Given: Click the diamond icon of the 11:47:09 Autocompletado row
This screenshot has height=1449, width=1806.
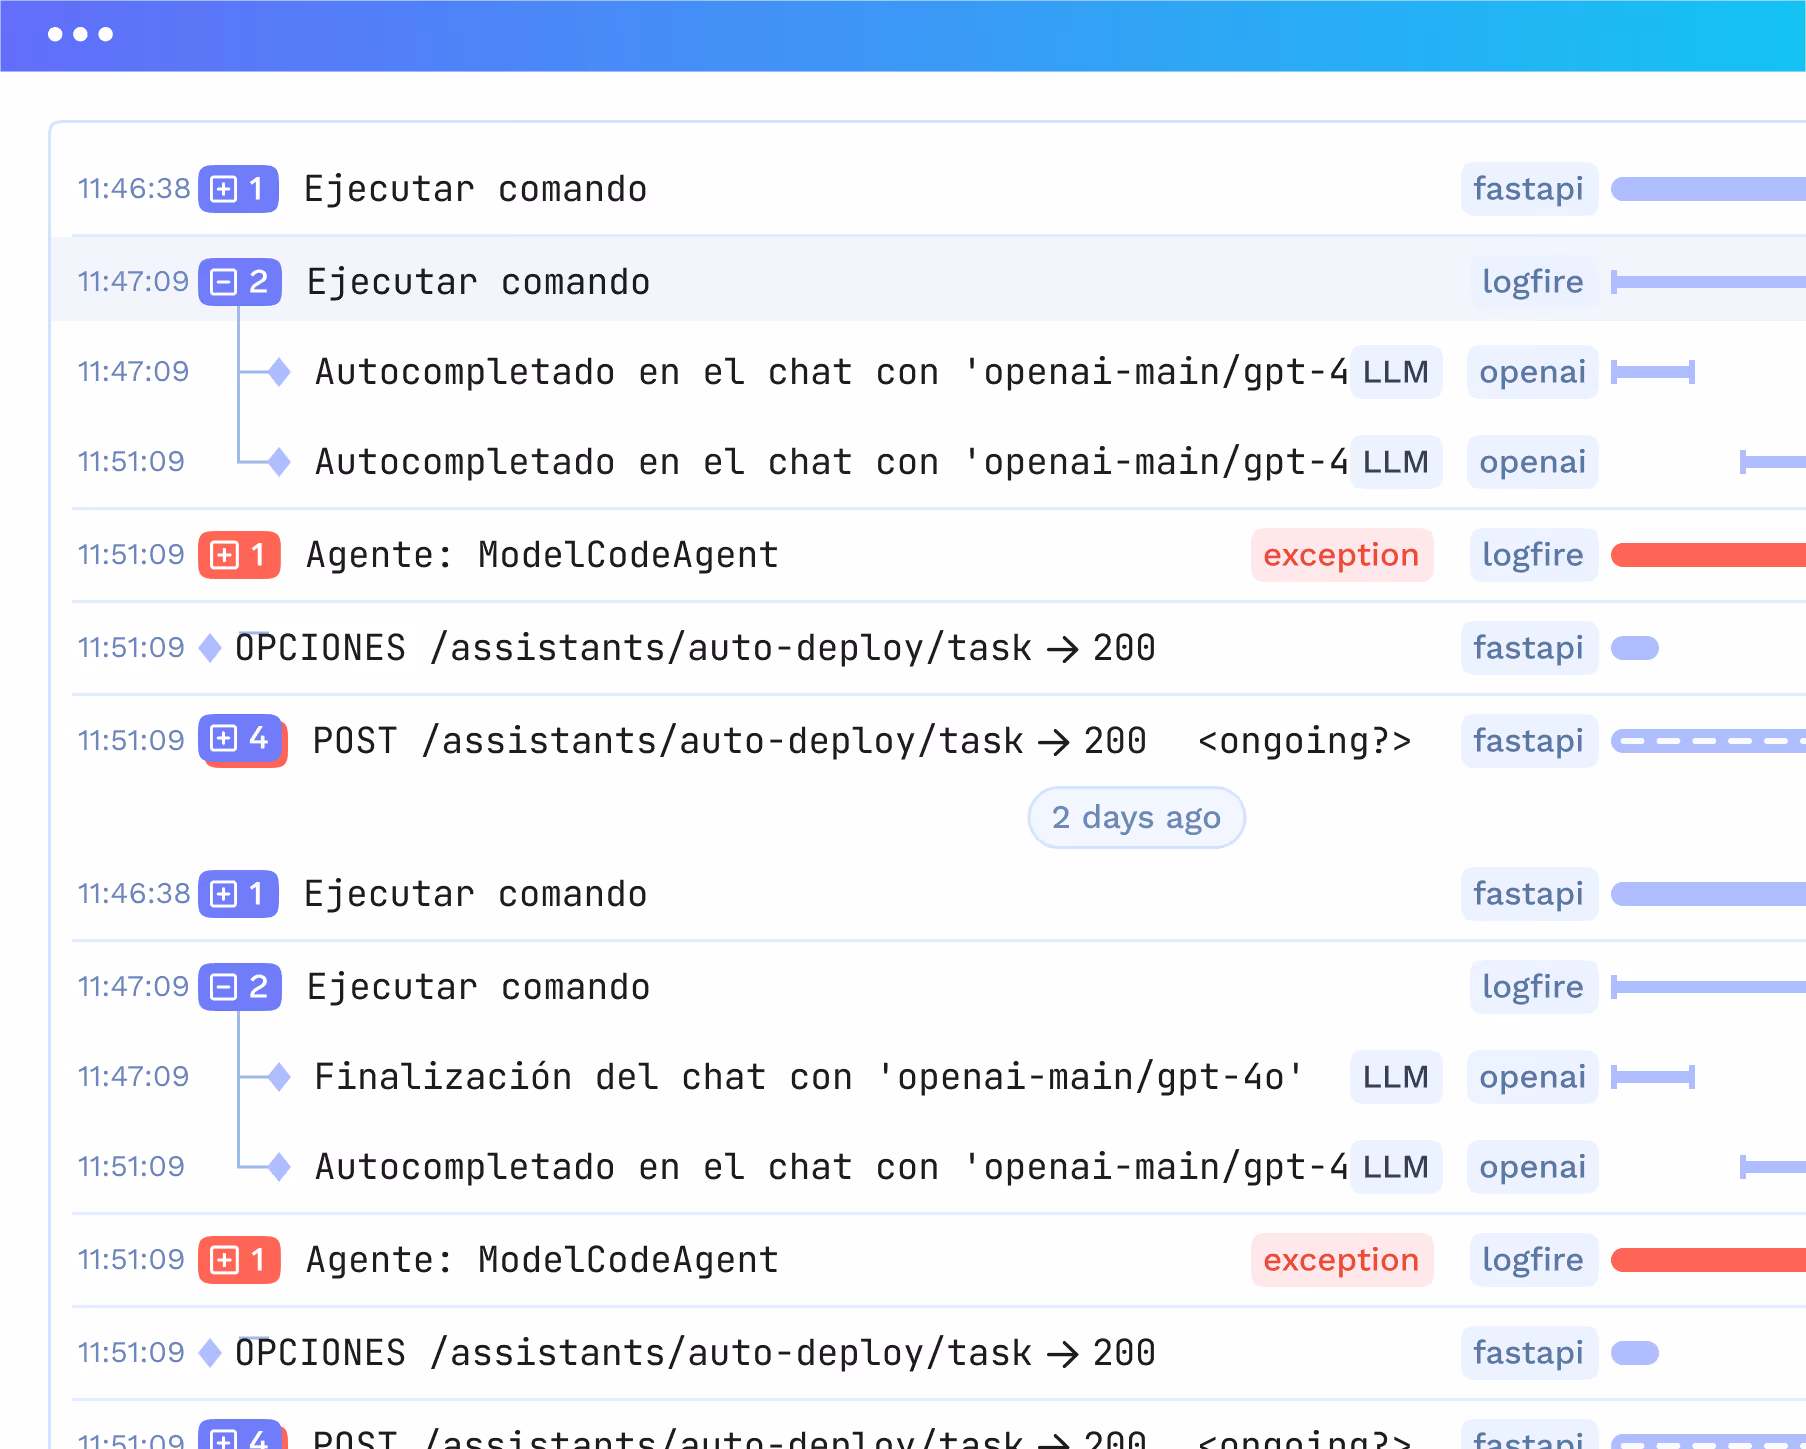Looking at the screenshot, I should 279,372.
